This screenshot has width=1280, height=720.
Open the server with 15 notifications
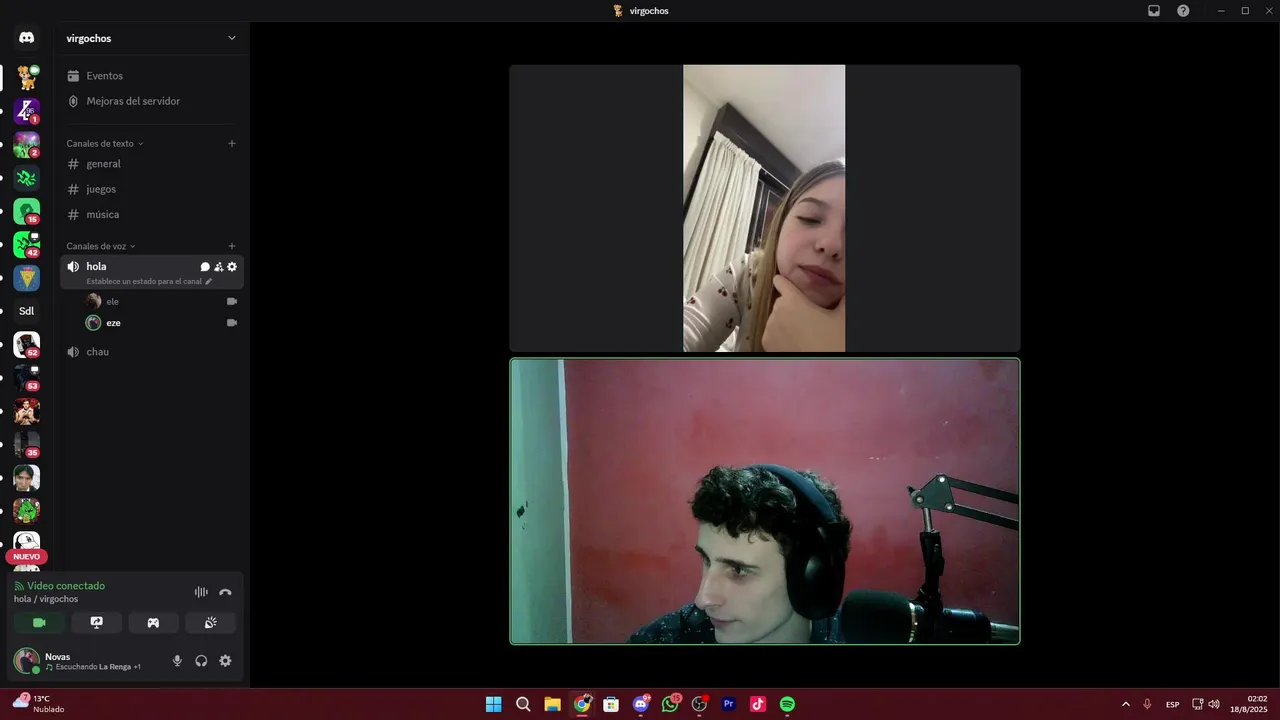[x=27, y=211]
